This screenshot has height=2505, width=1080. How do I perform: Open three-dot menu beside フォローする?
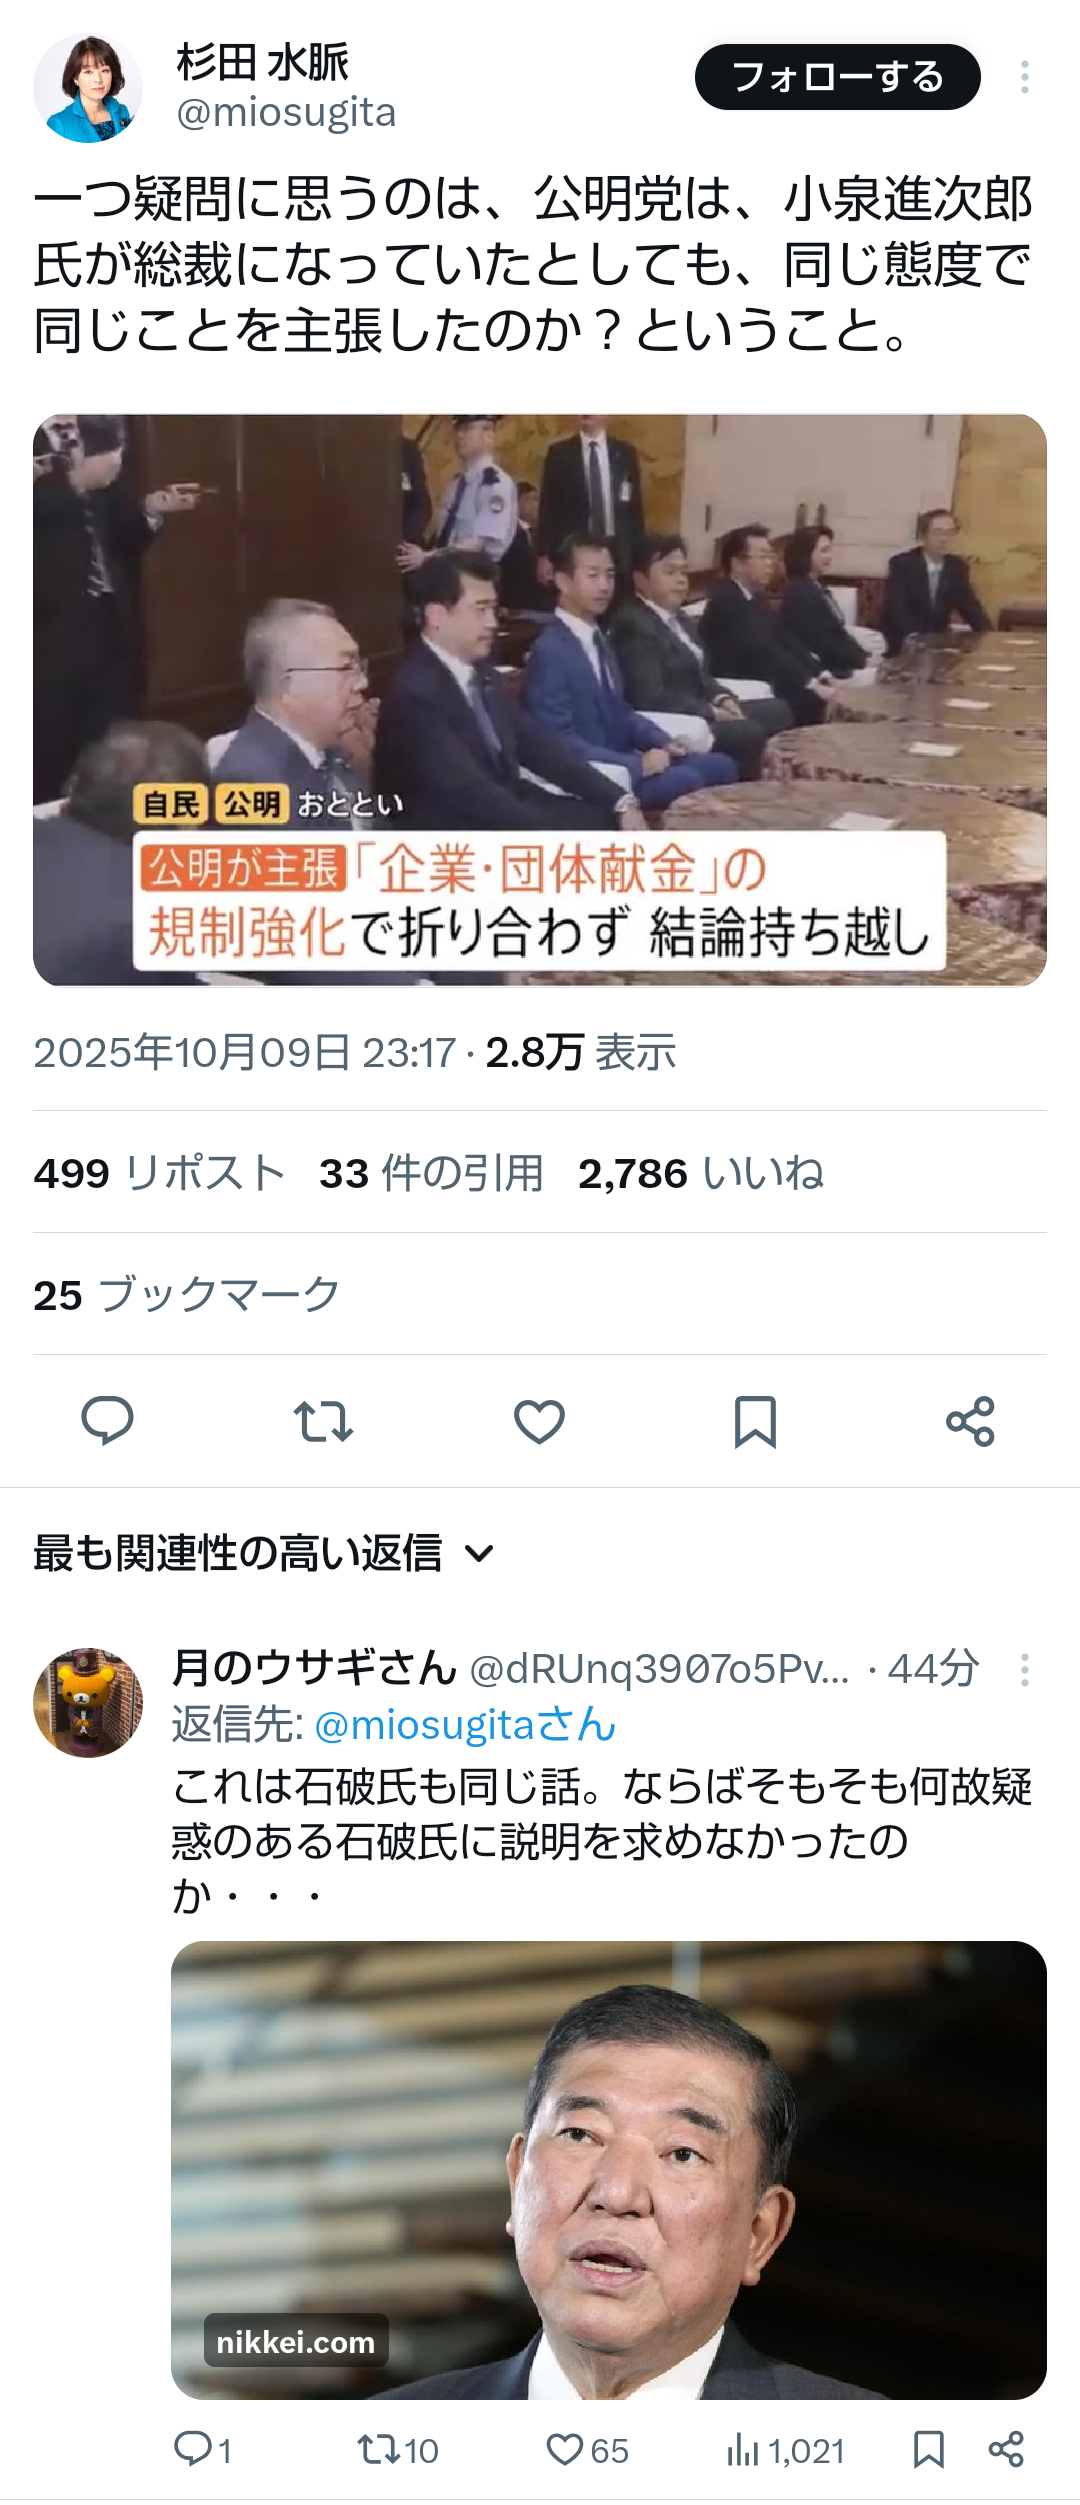coord(1024,77)
